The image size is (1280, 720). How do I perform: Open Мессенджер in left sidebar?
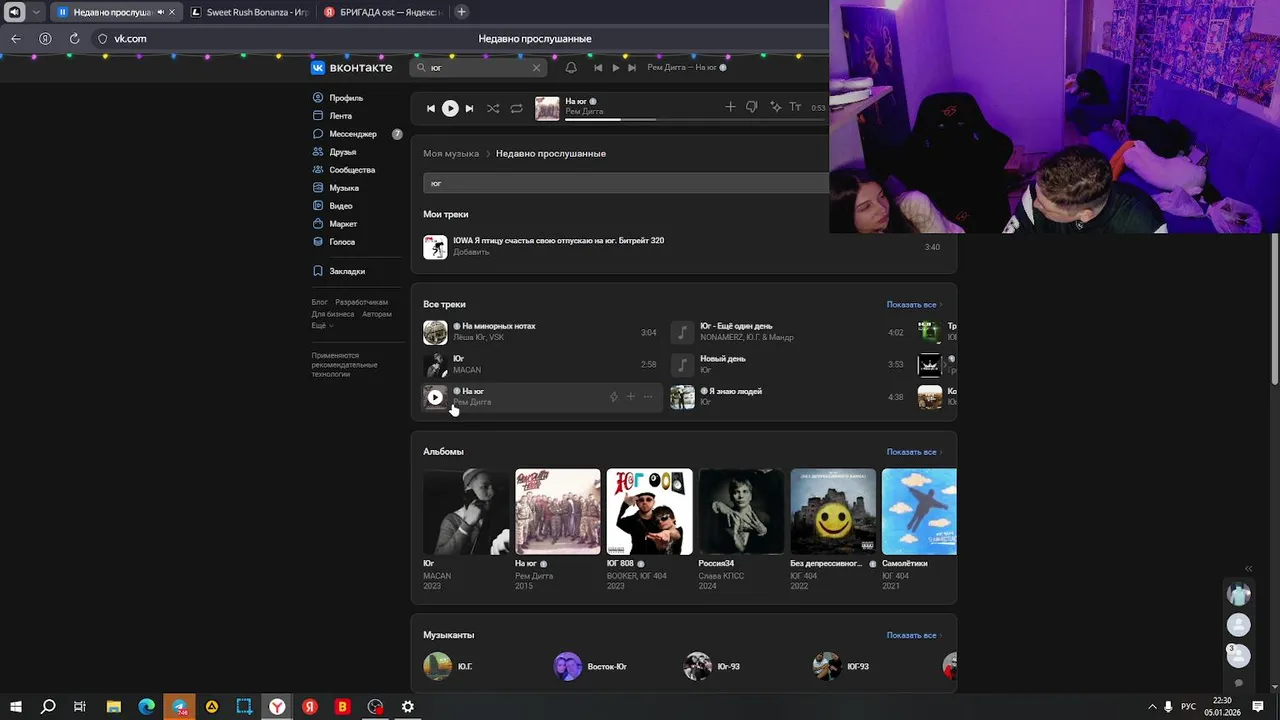[352, 134]
